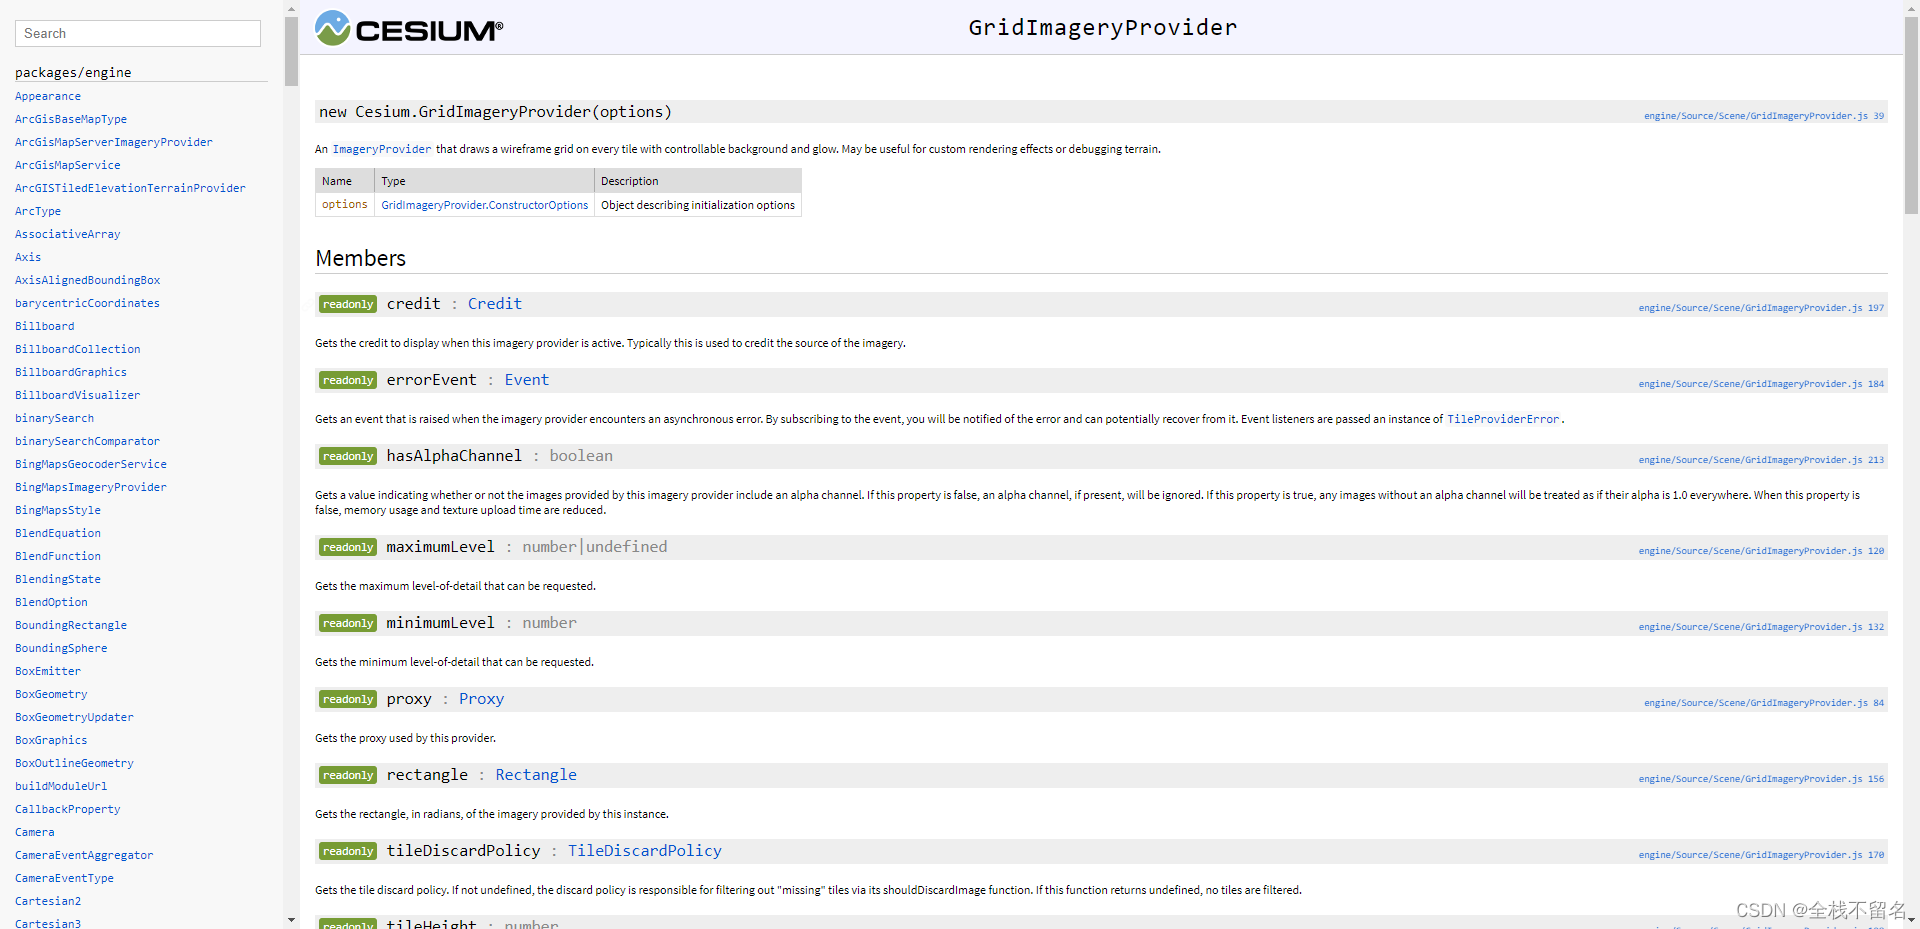Screen dimensions: 1920x929
Task: Open BlendingState sidebar link
Action: point(58,579)
